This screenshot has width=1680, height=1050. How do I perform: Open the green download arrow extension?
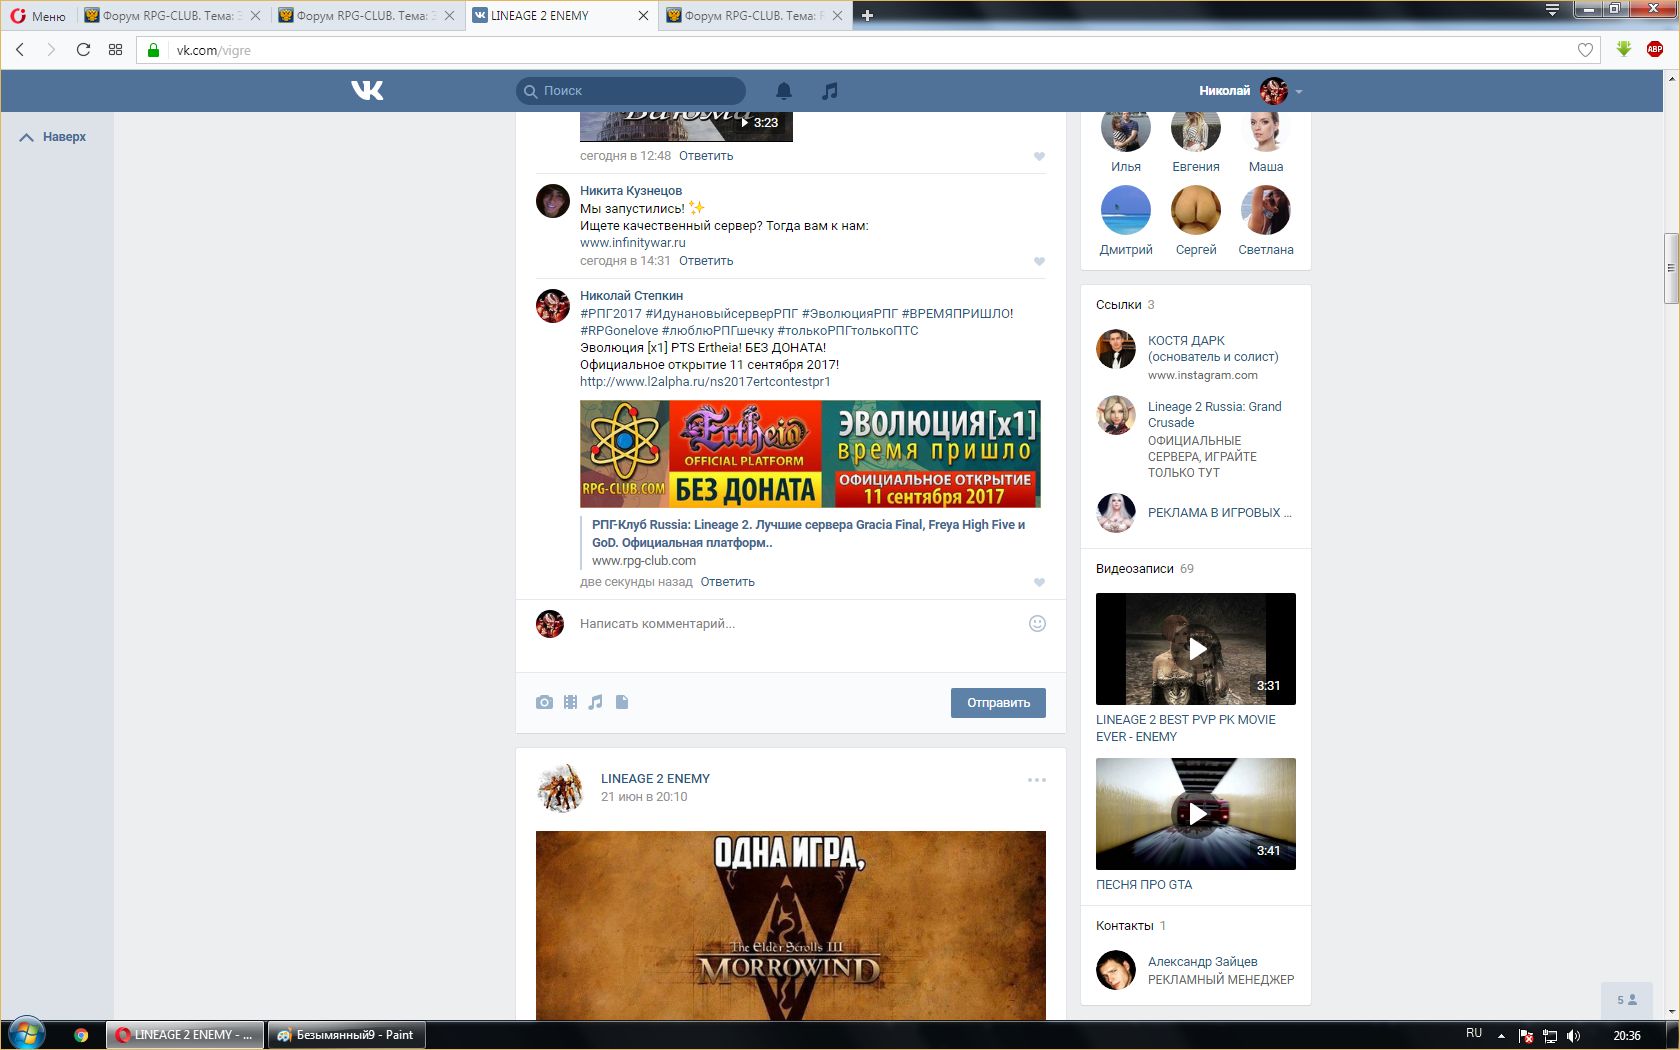[1624, 49]
